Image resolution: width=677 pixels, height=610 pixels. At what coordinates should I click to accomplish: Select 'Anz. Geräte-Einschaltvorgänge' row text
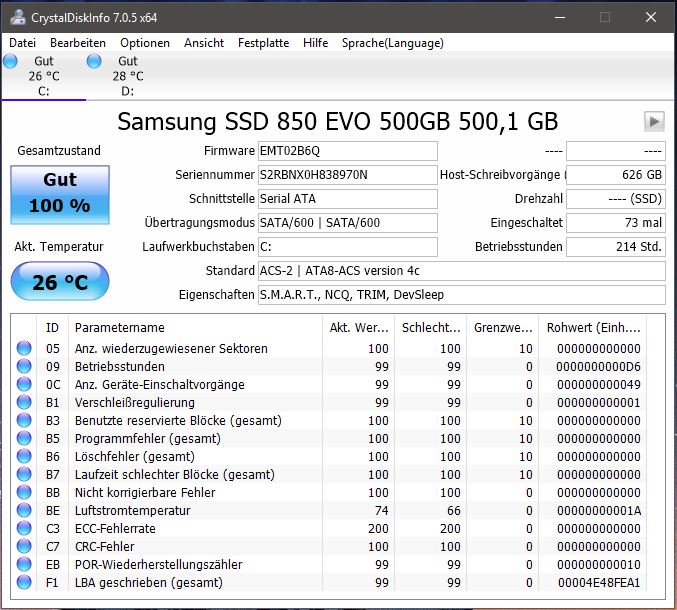[159, 385]
